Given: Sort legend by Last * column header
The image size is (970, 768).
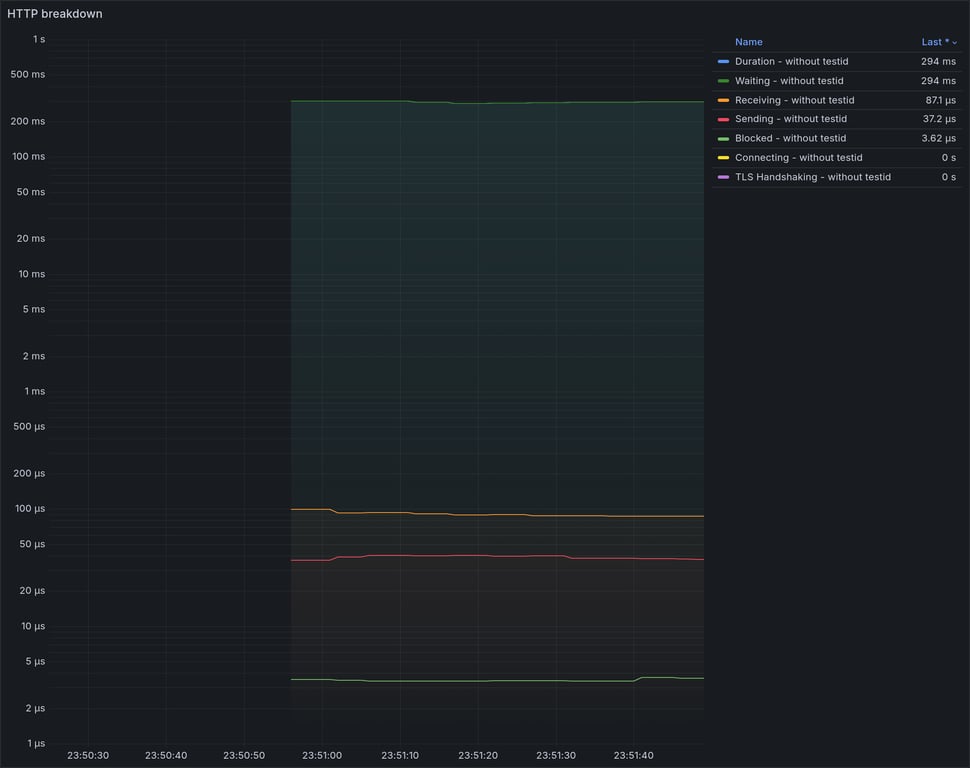Looking at the screenshot, I should pyautogui.click(x=938, y=42).
